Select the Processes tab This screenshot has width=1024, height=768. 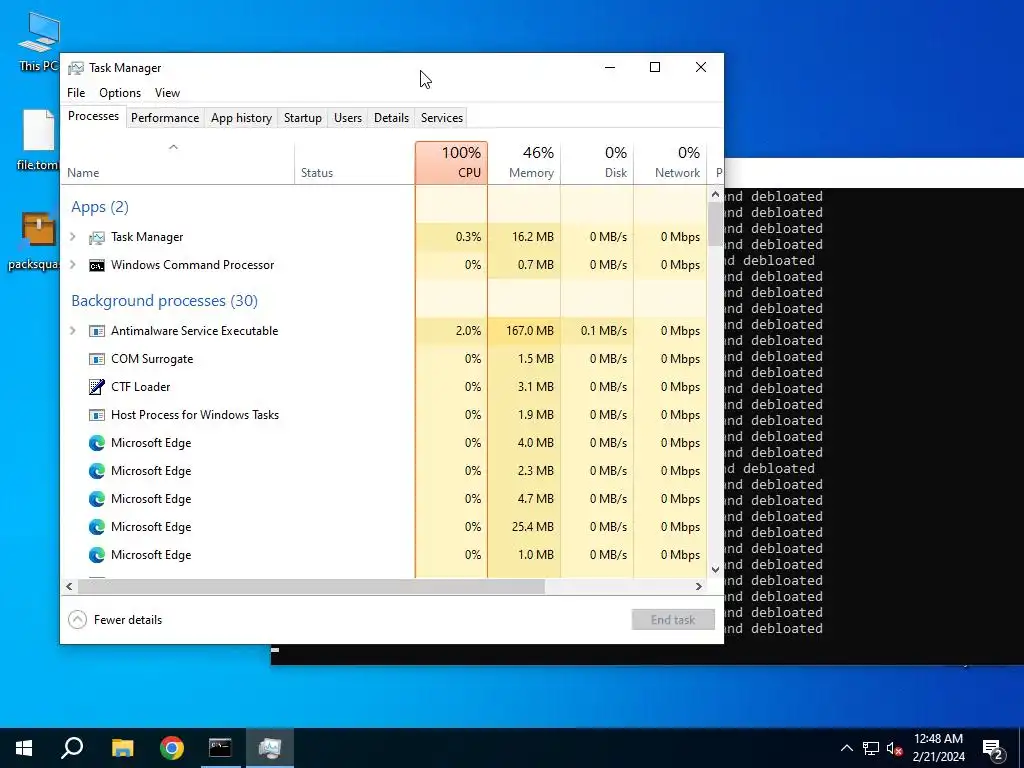pos(93,116)
